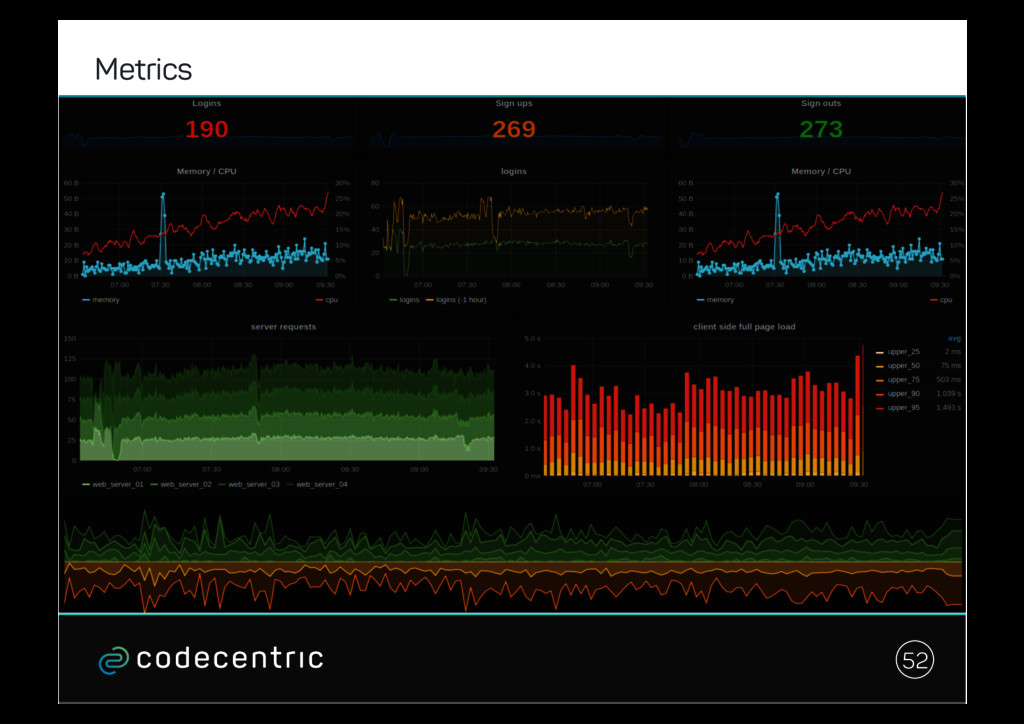Open the Sign ups panel title
The width and height of the screenshot is (1024, 724).
514,103
